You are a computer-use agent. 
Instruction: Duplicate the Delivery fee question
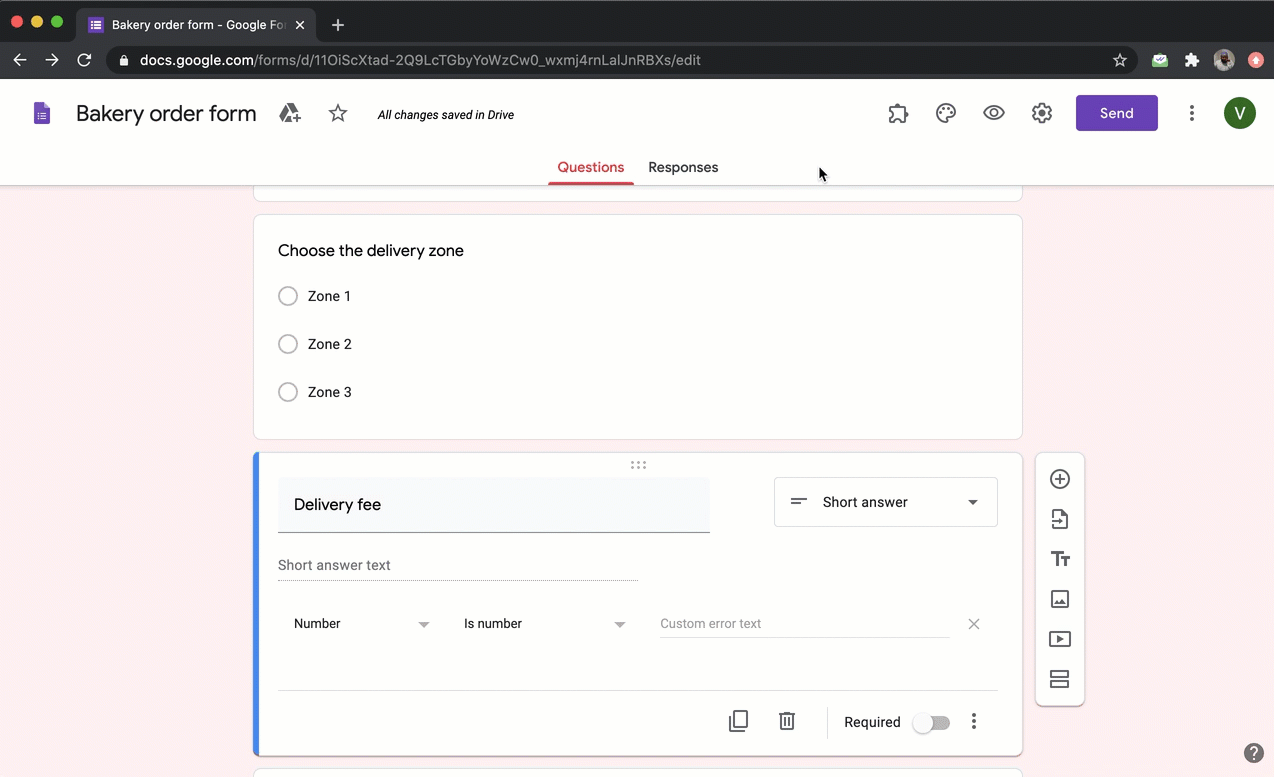coord(738,721)
